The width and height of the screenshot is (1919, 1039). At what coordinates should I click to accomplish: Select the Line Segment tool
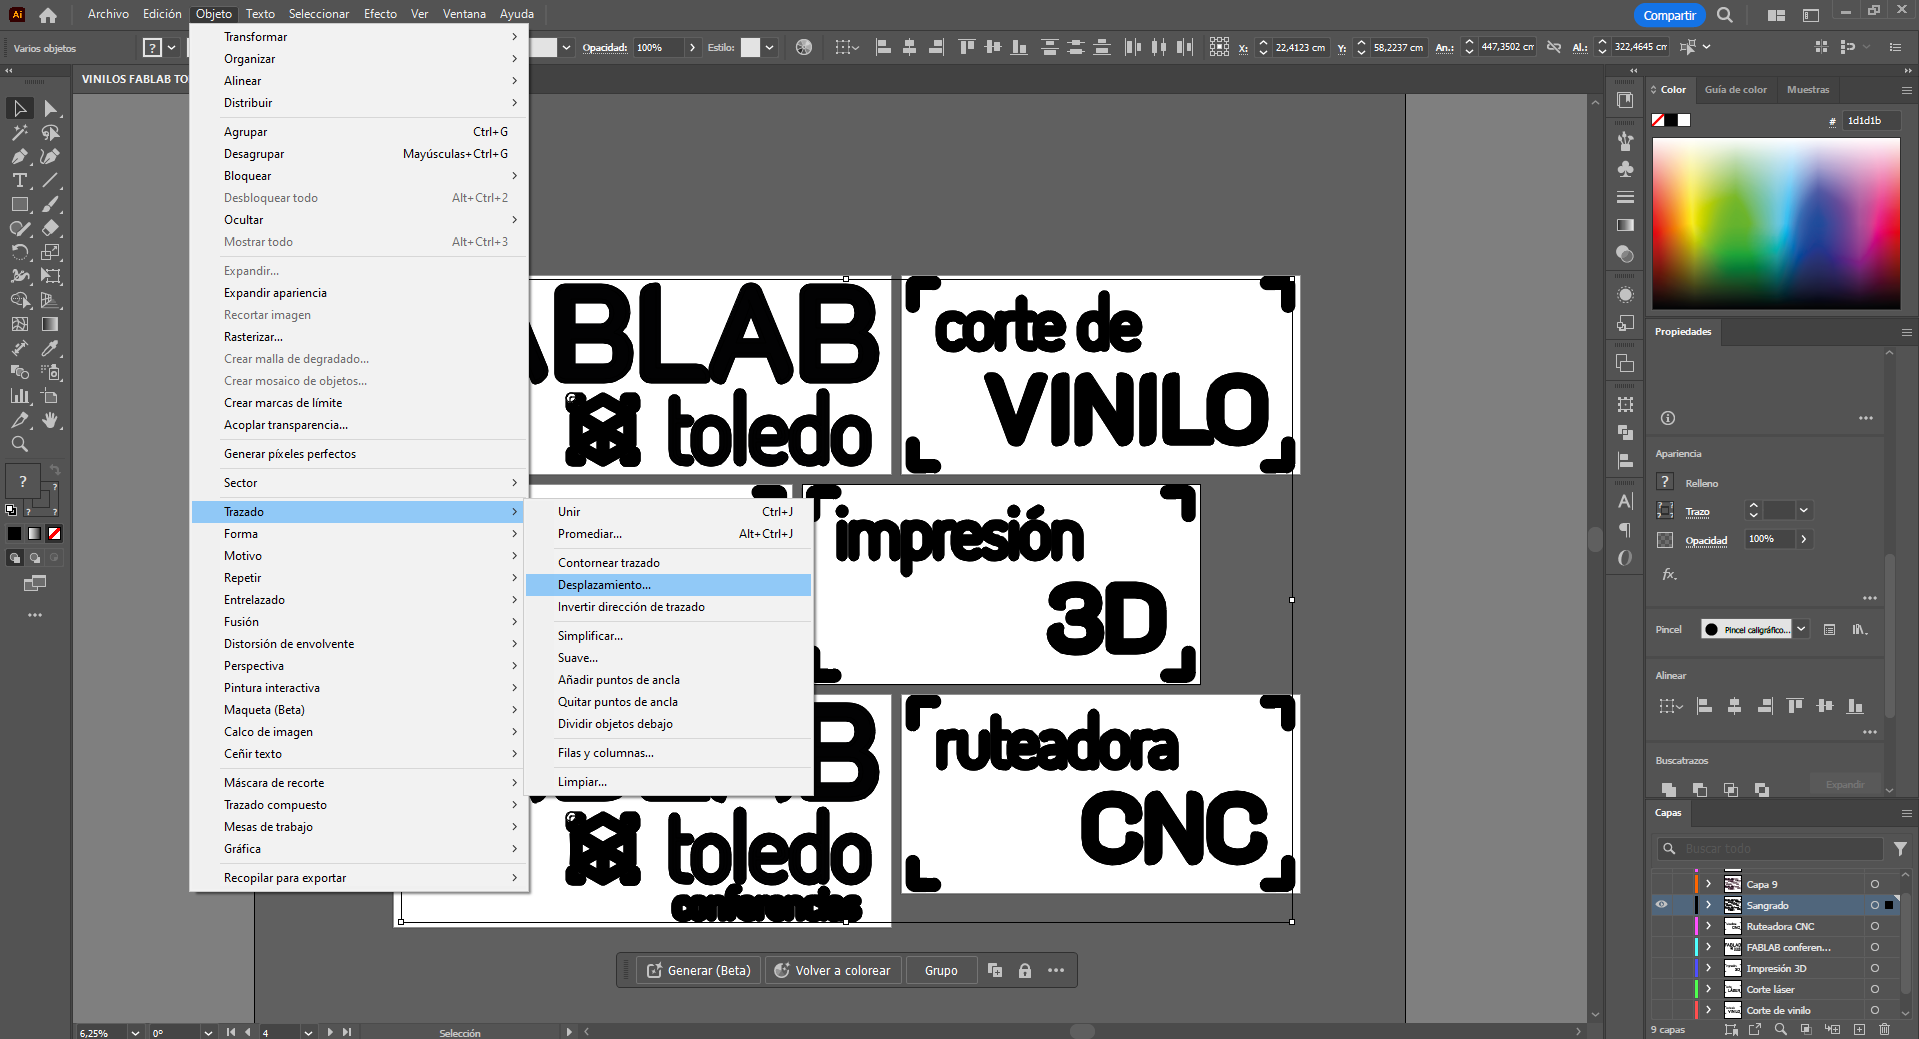[x=51, y=180]
